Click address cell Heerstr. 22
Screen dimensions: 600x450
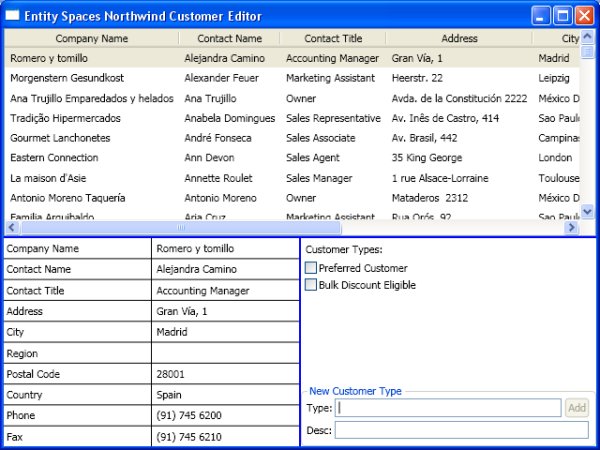[x=417, y=78]
